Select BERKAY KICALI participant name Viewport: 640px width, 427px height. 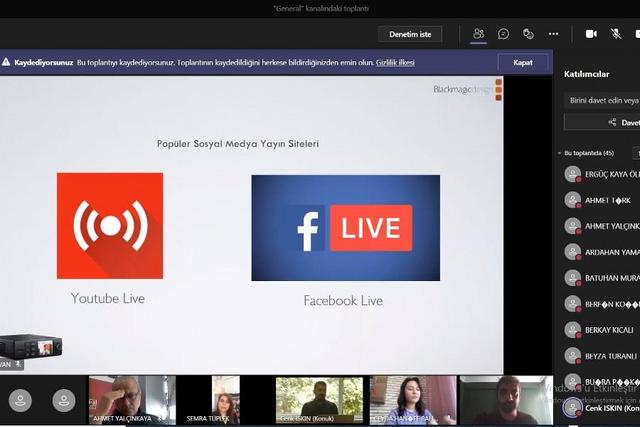pos(609,330)
